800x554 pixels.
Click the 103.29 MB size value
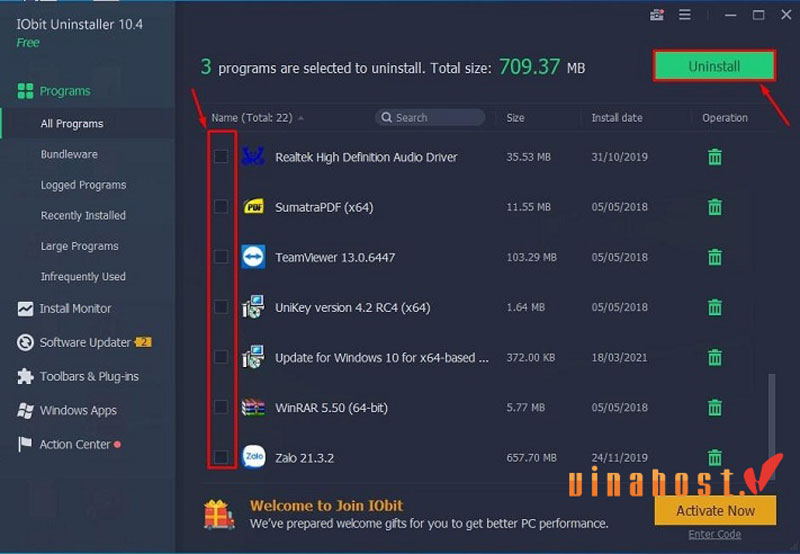pos(532,257)
